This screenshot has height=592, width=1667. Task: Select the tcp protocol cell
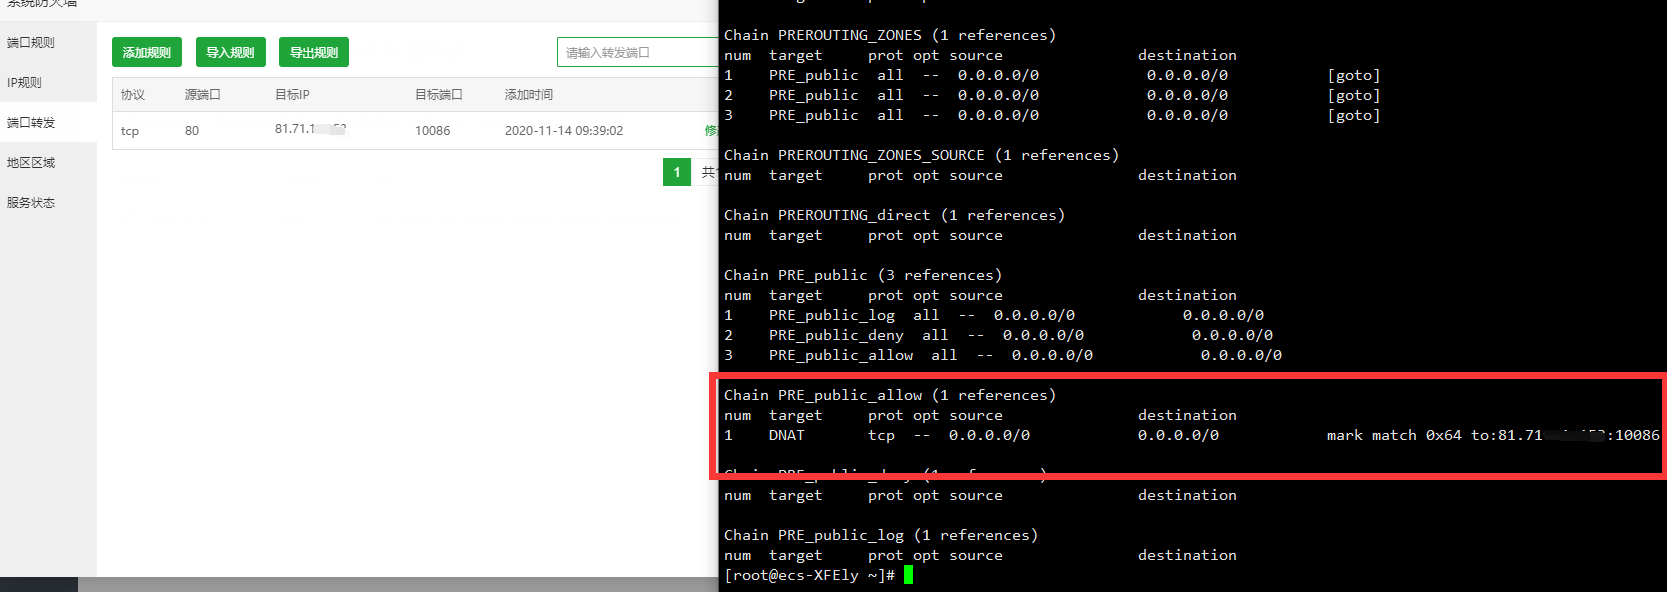tap(130, 131)
